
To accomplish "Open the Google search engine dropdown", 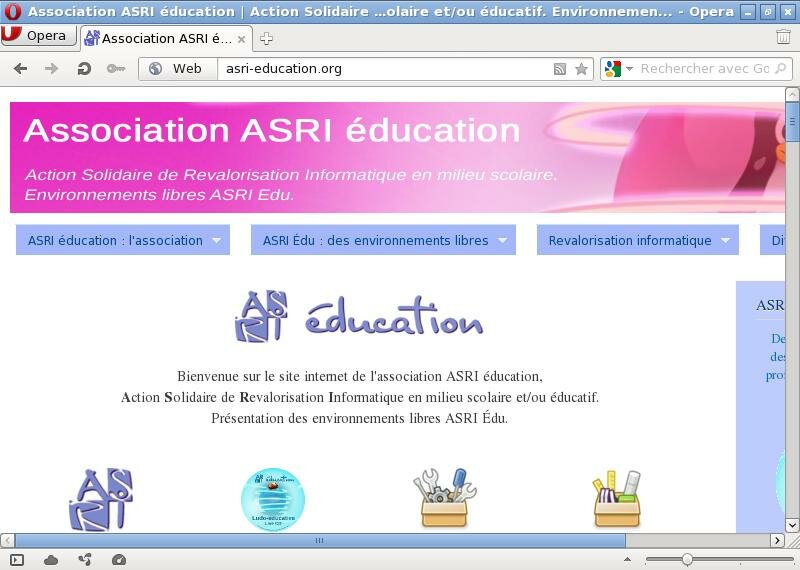I will point(618,68).
